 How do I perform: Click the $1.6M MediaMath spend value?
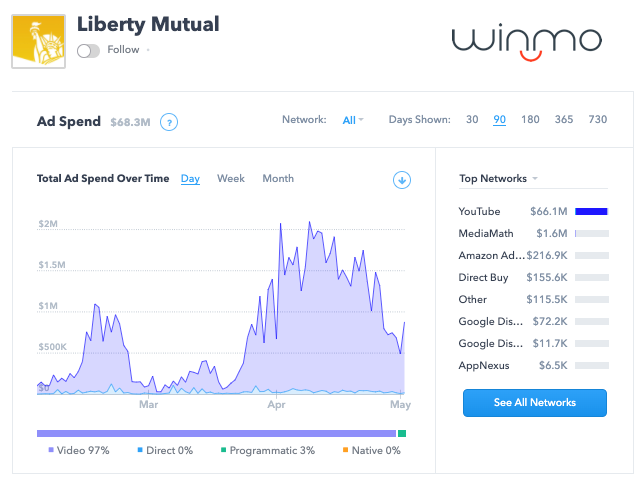click(552, 233)
